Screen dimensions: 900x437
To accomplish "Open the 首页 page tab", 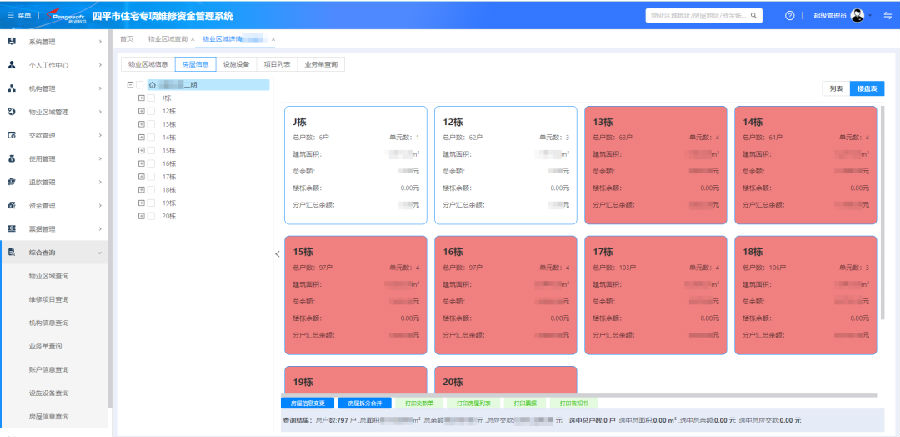I will point(126,38).
